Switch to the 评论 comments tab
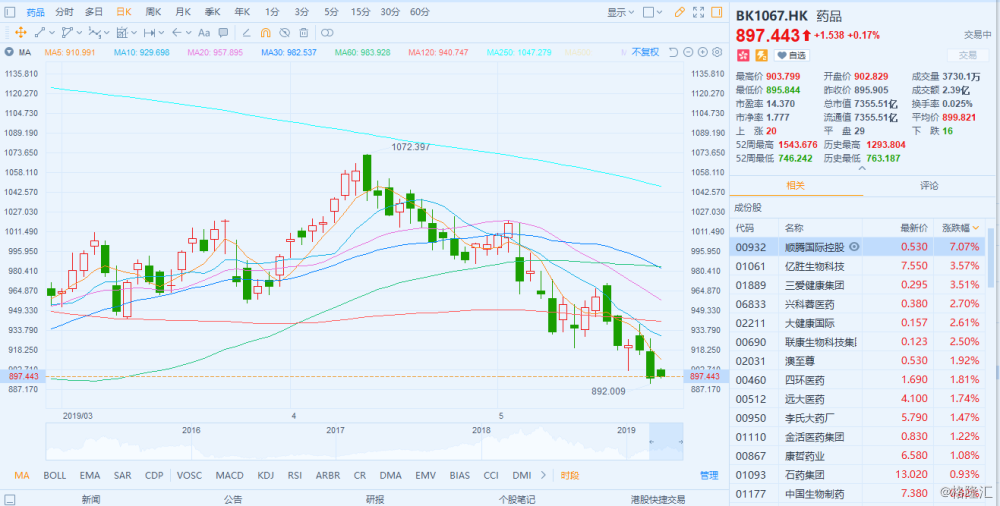The image size is (1000, 506). click(929, 186)
